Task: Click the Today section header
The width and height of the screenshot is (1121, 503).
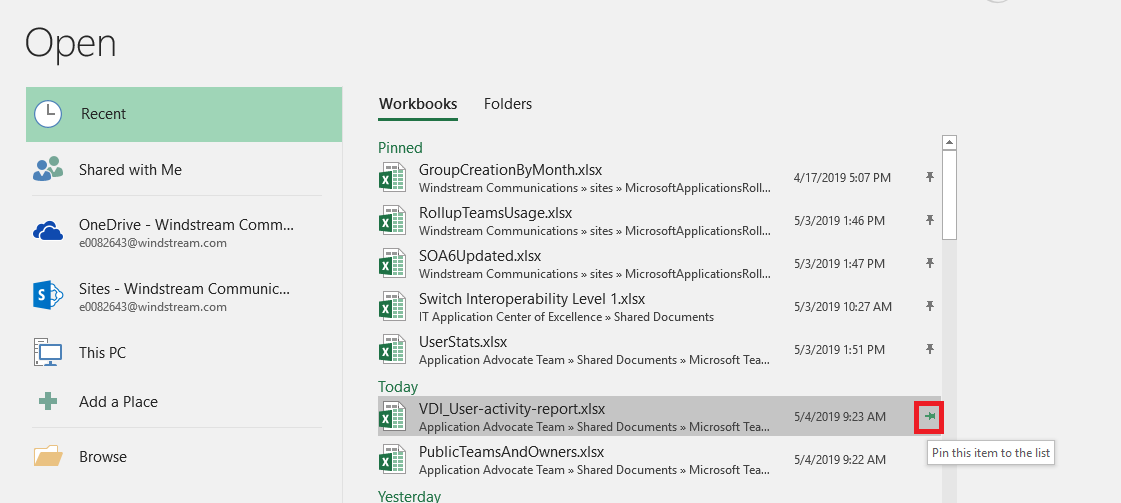Action: [x=398, y=387]
